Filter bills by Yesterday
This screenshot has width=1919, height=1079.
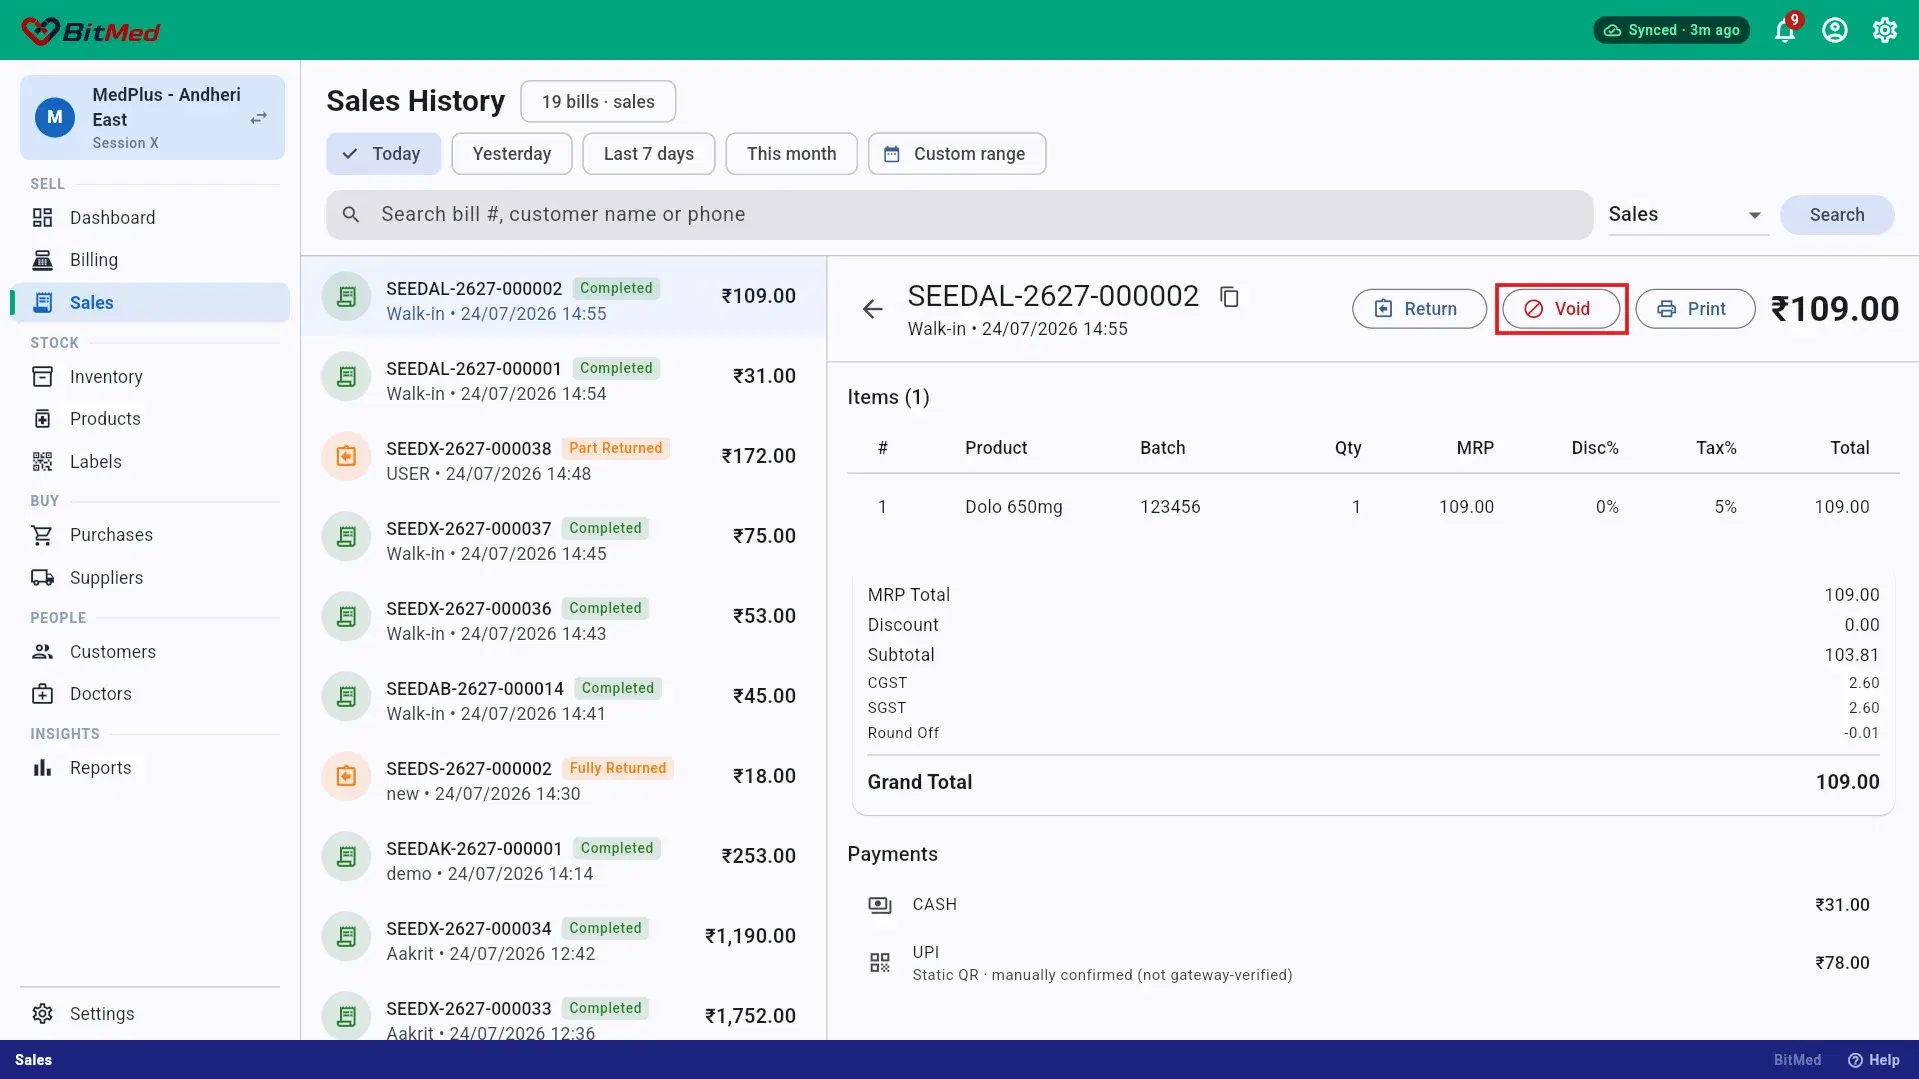(512, 154)
